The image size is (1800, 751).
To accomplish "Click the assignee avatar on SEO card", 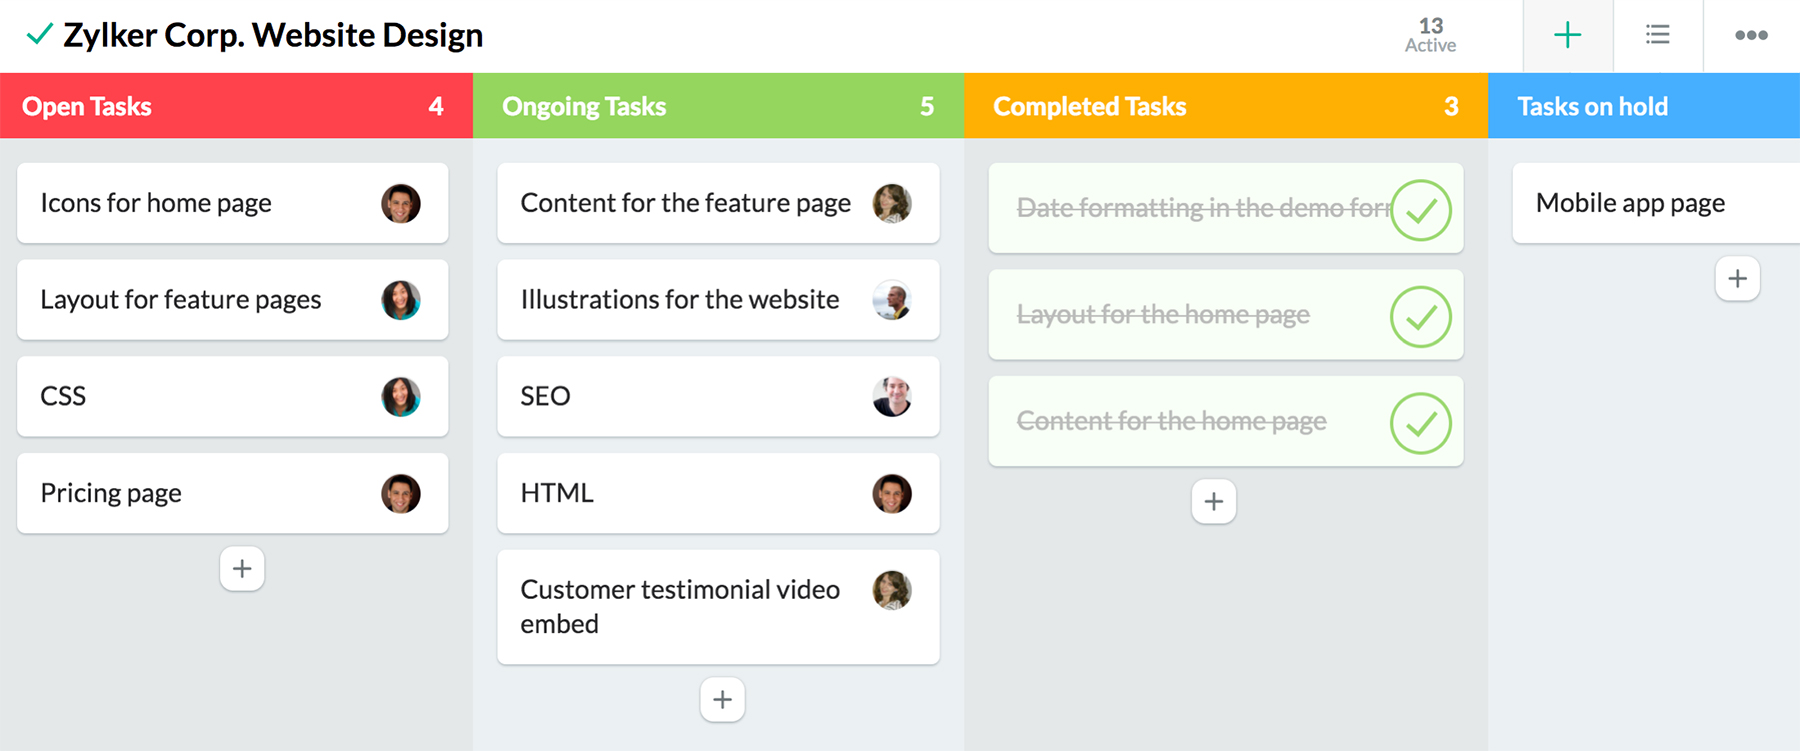I will click(x=891, y=397).
